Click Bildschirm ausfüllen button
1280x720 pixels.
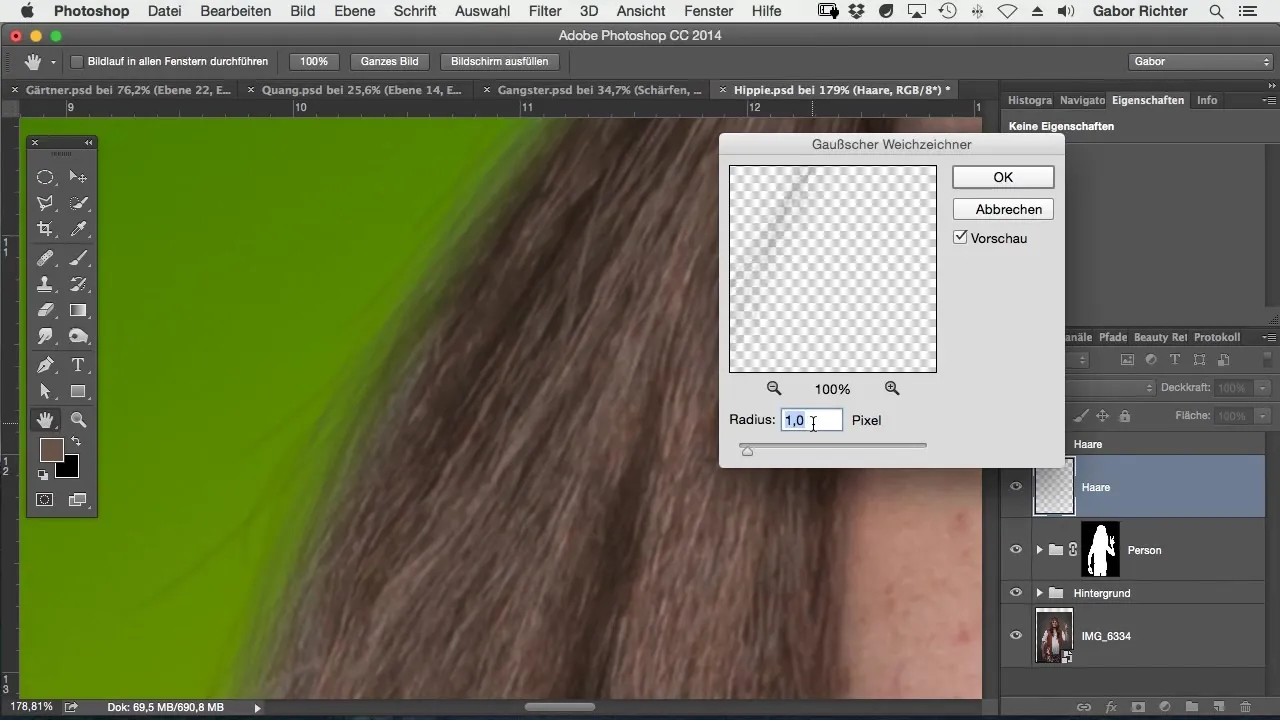500,62
